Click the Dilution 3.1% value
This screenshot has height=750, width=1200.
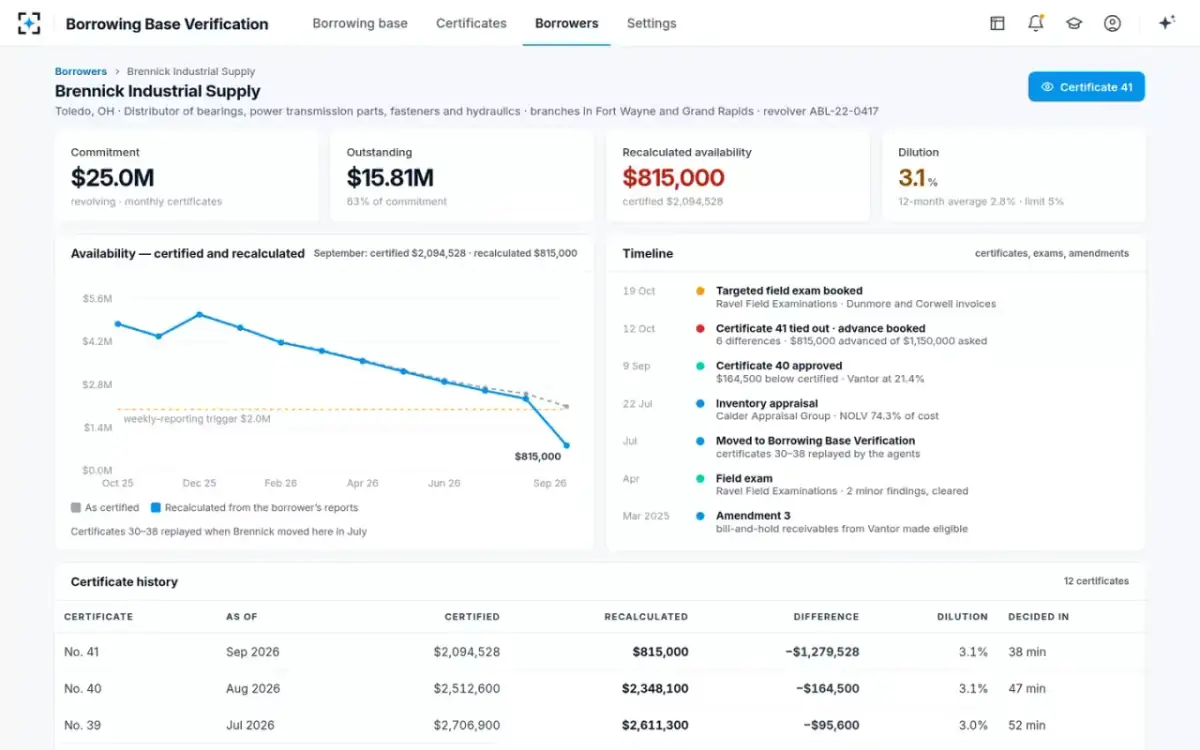tap(918, 178)
